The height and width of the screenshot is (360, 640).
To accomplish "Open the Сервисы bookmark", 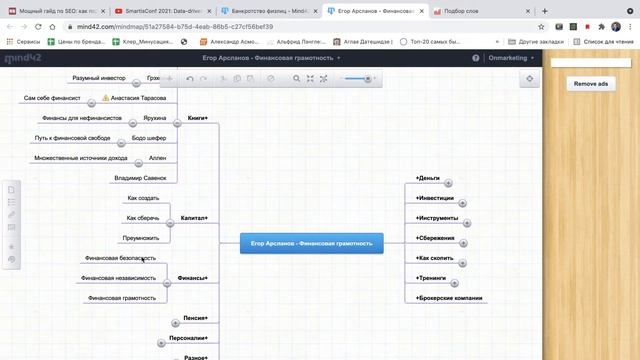I will pos(23,42).
